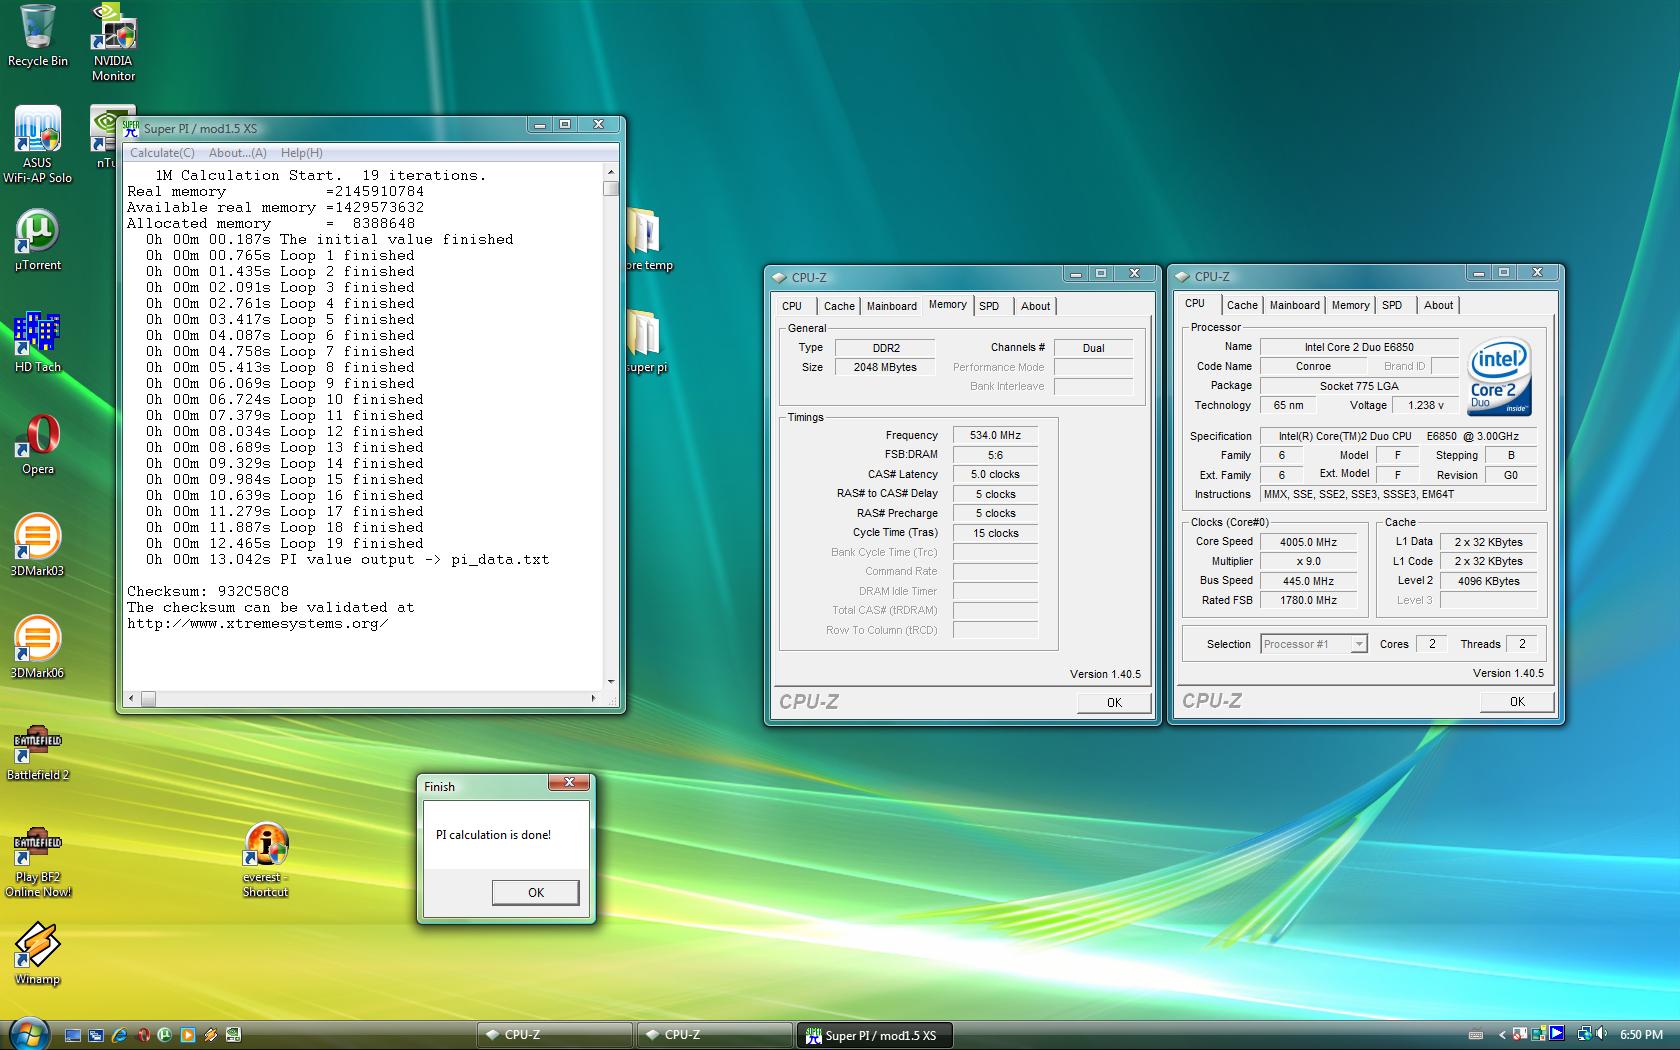Screen dimensions: 1680x1050
Task: Open the 3DMark03 desktop shortcut
Action: [x=37, y=546]
